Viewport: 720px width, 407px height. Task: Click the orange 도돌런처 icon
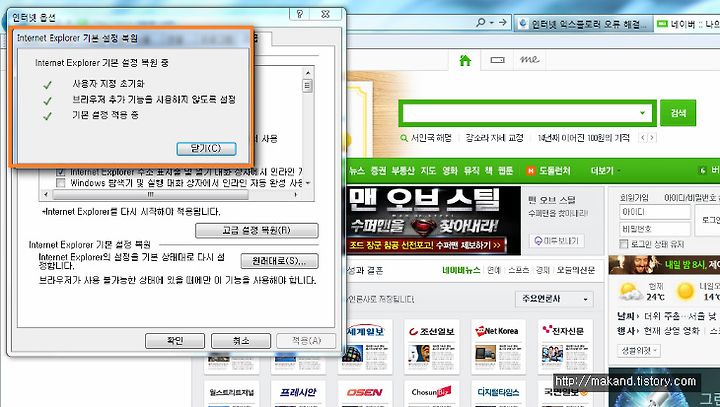tap(531, 171)
